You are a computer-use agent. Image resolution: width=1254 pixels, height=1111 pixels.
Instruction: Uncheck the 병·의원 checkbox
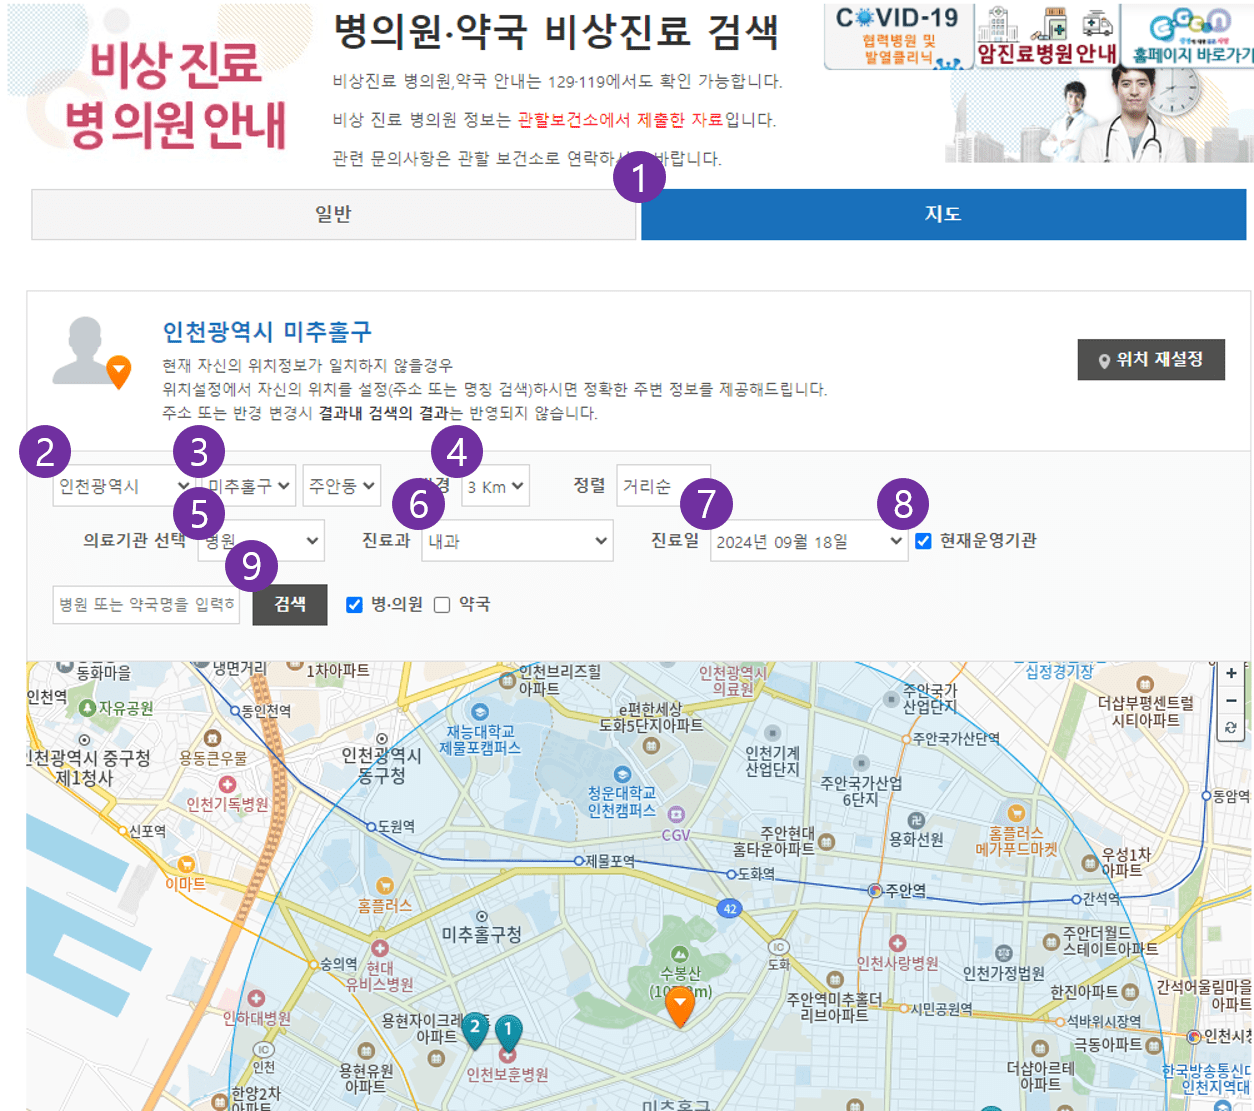point(355,604)
